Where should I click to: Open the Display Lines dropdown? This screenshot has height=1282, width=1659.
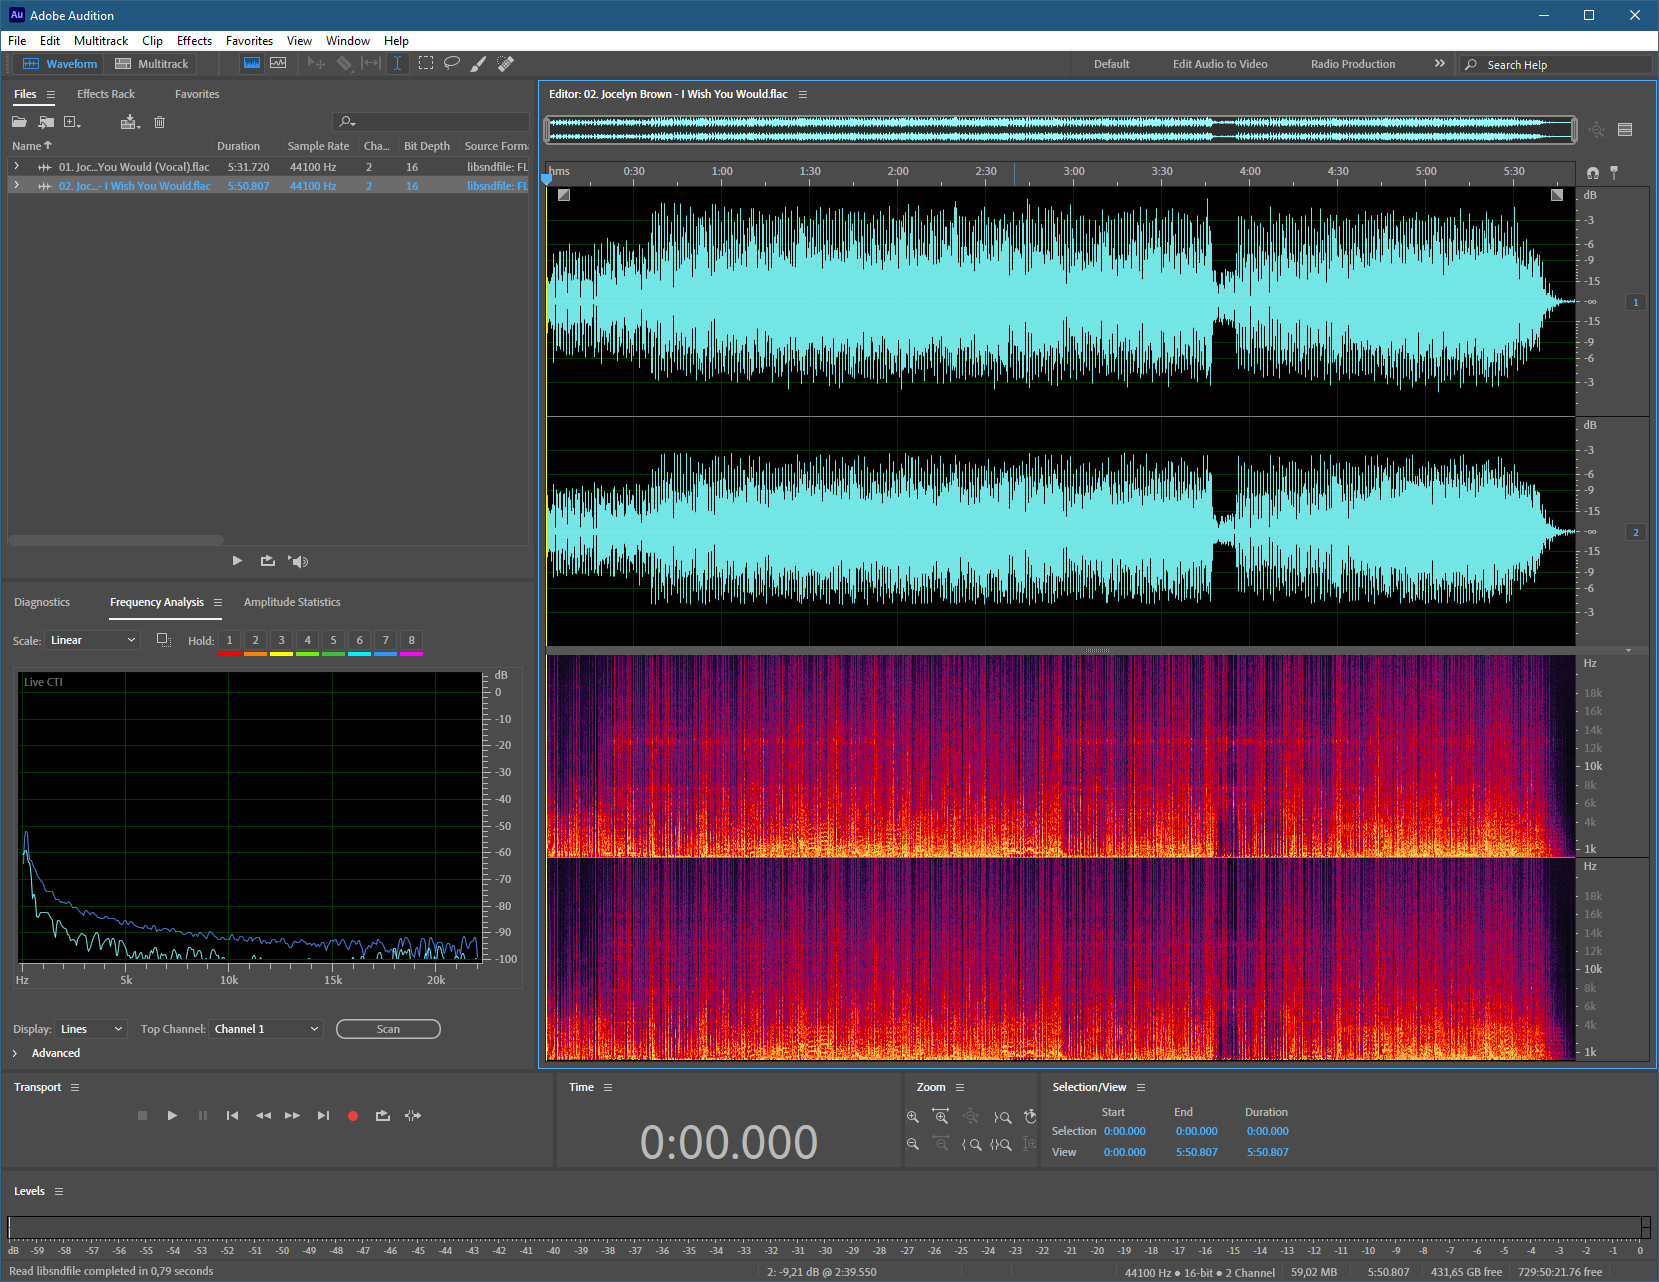coord(91,1029)
